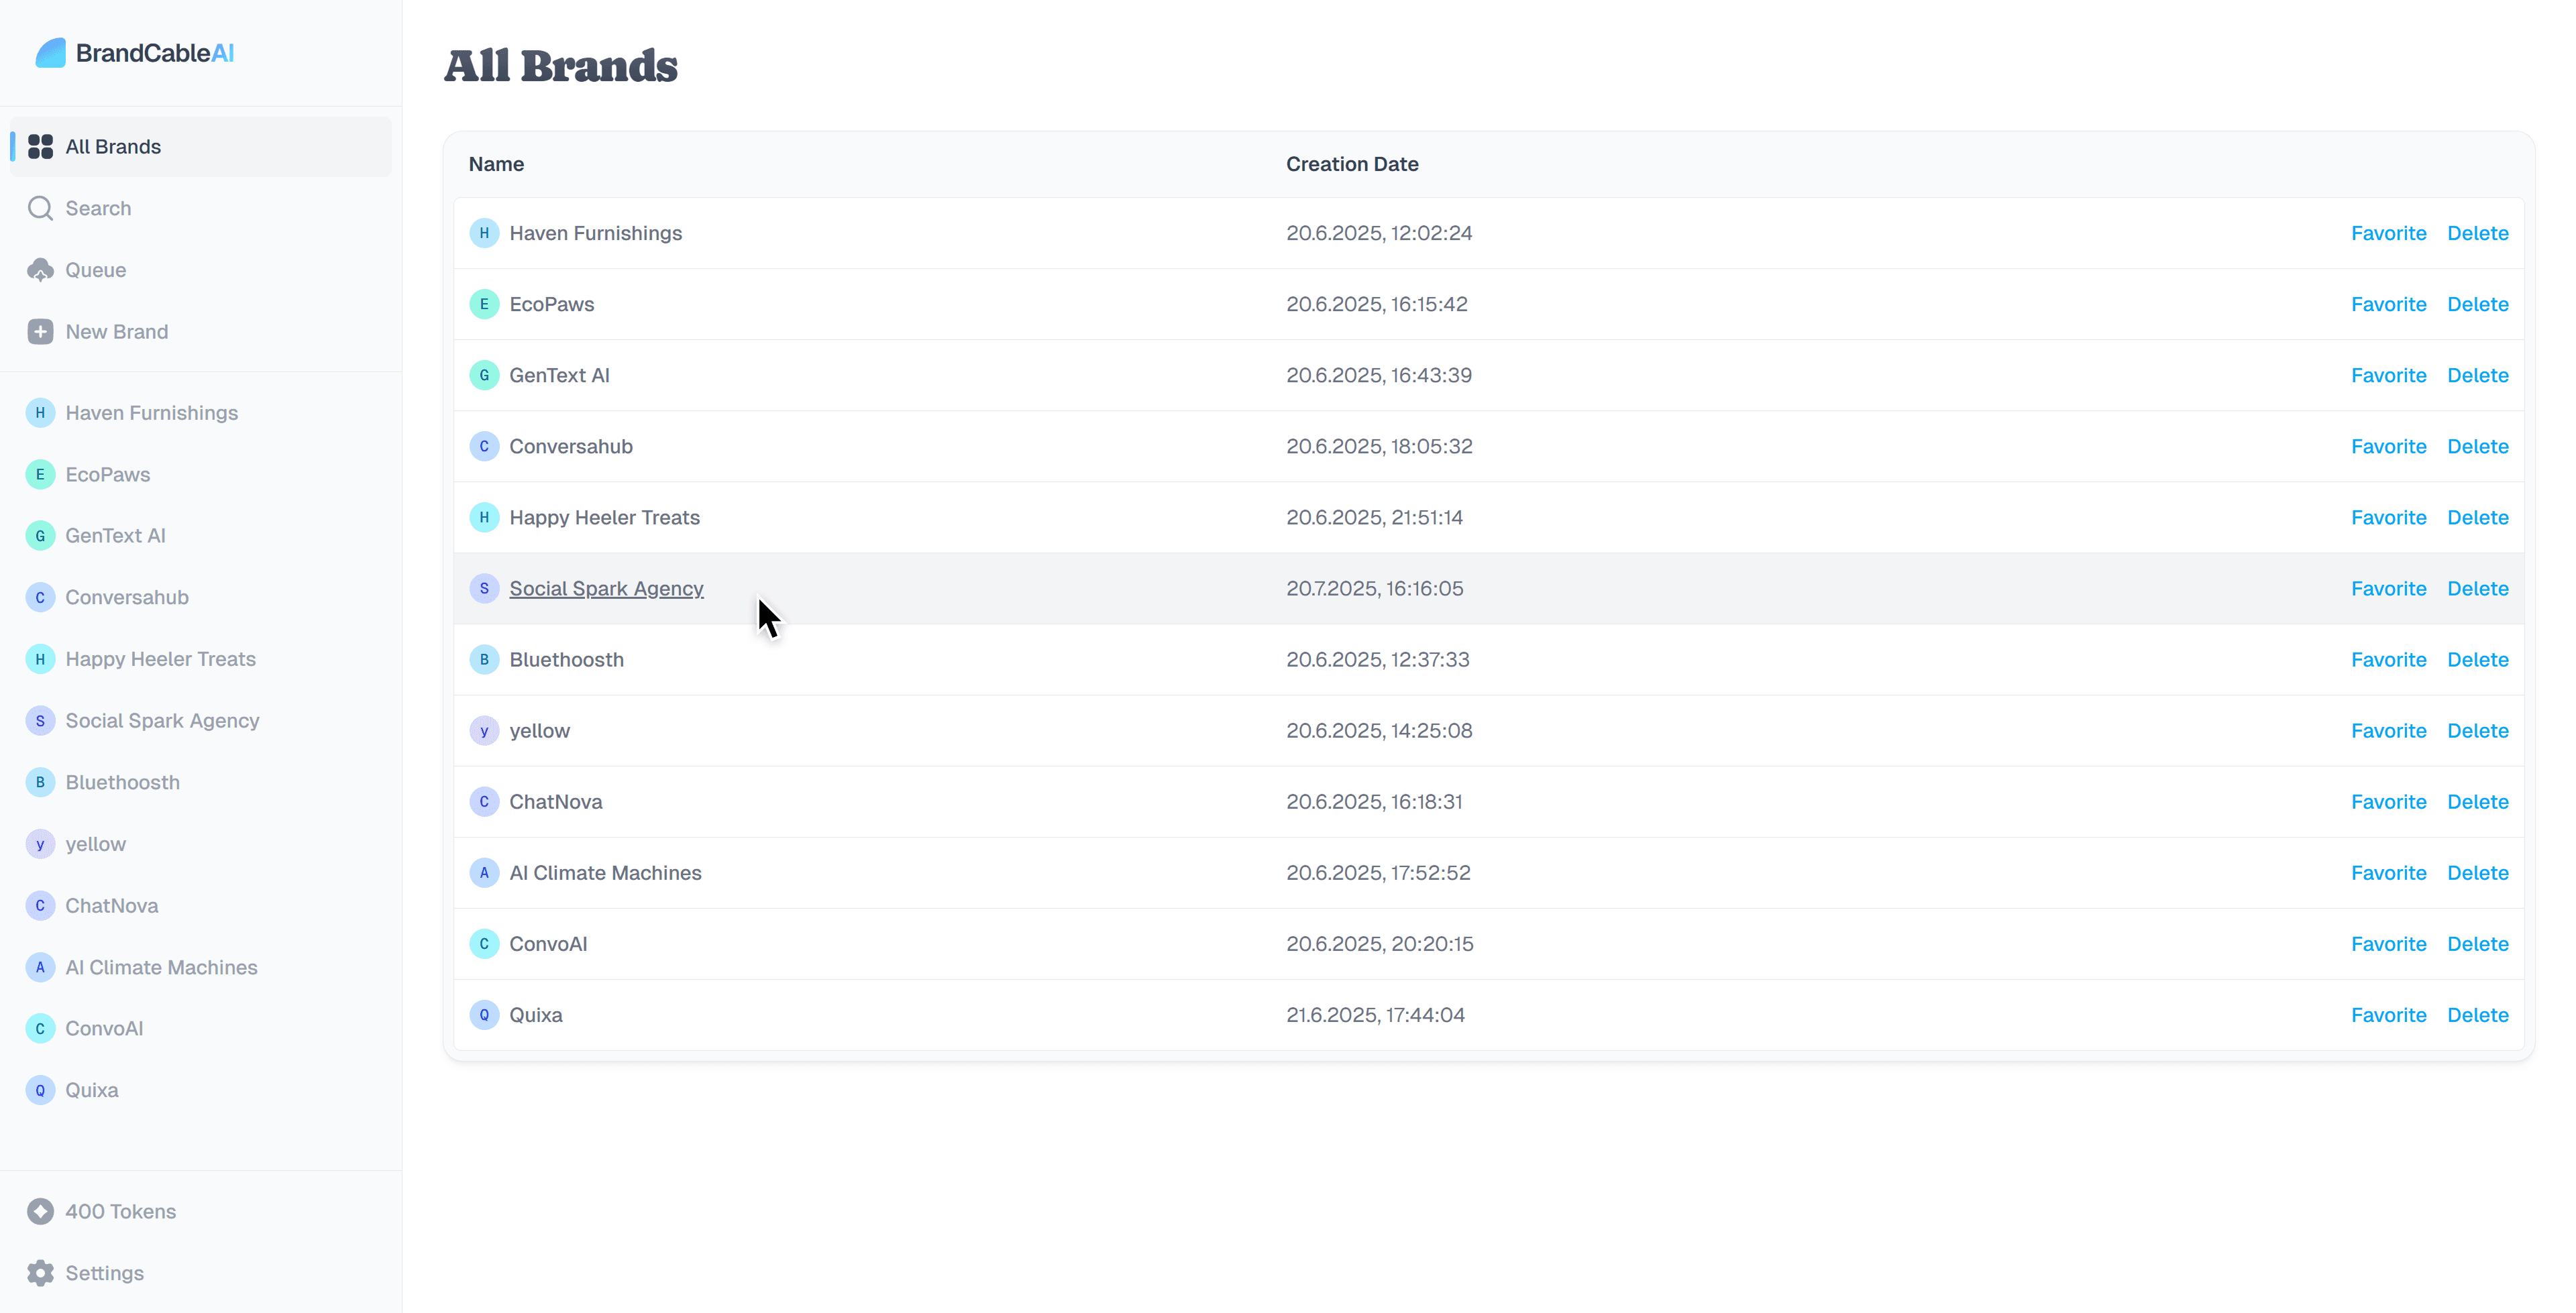Image resolution: width=2576 pixels, height=1313 pixels.
Task: Favorite the ConvoAI brand
Action: pos(2388,944)
